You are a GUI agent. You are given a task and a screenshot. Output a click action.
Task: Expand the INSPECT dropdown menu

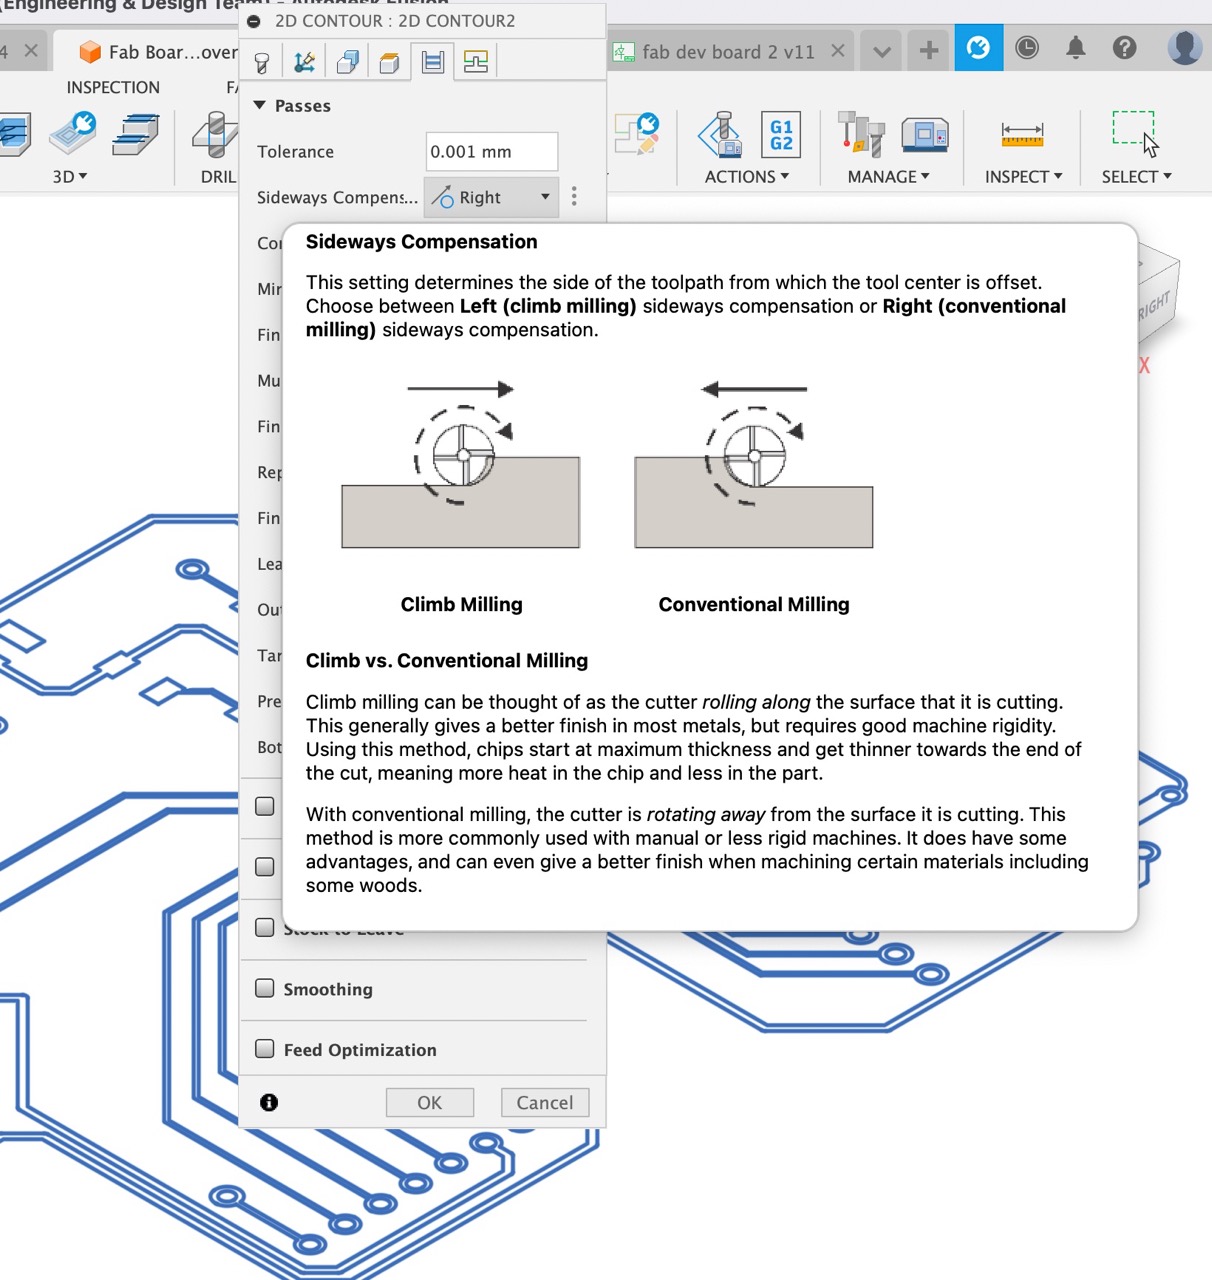(x=1024, y=177)
